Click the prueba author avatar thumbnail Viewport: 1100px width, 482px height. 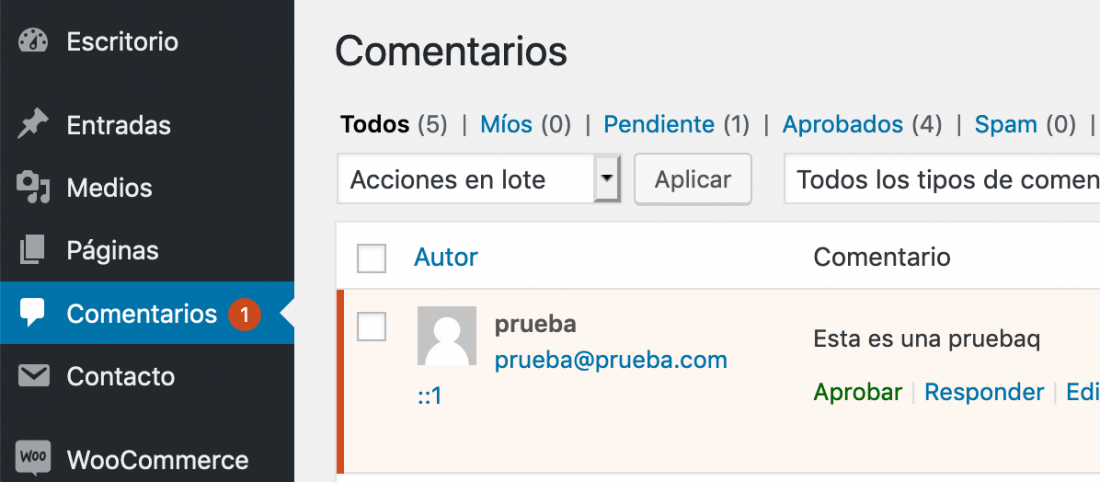pos(447,335)
